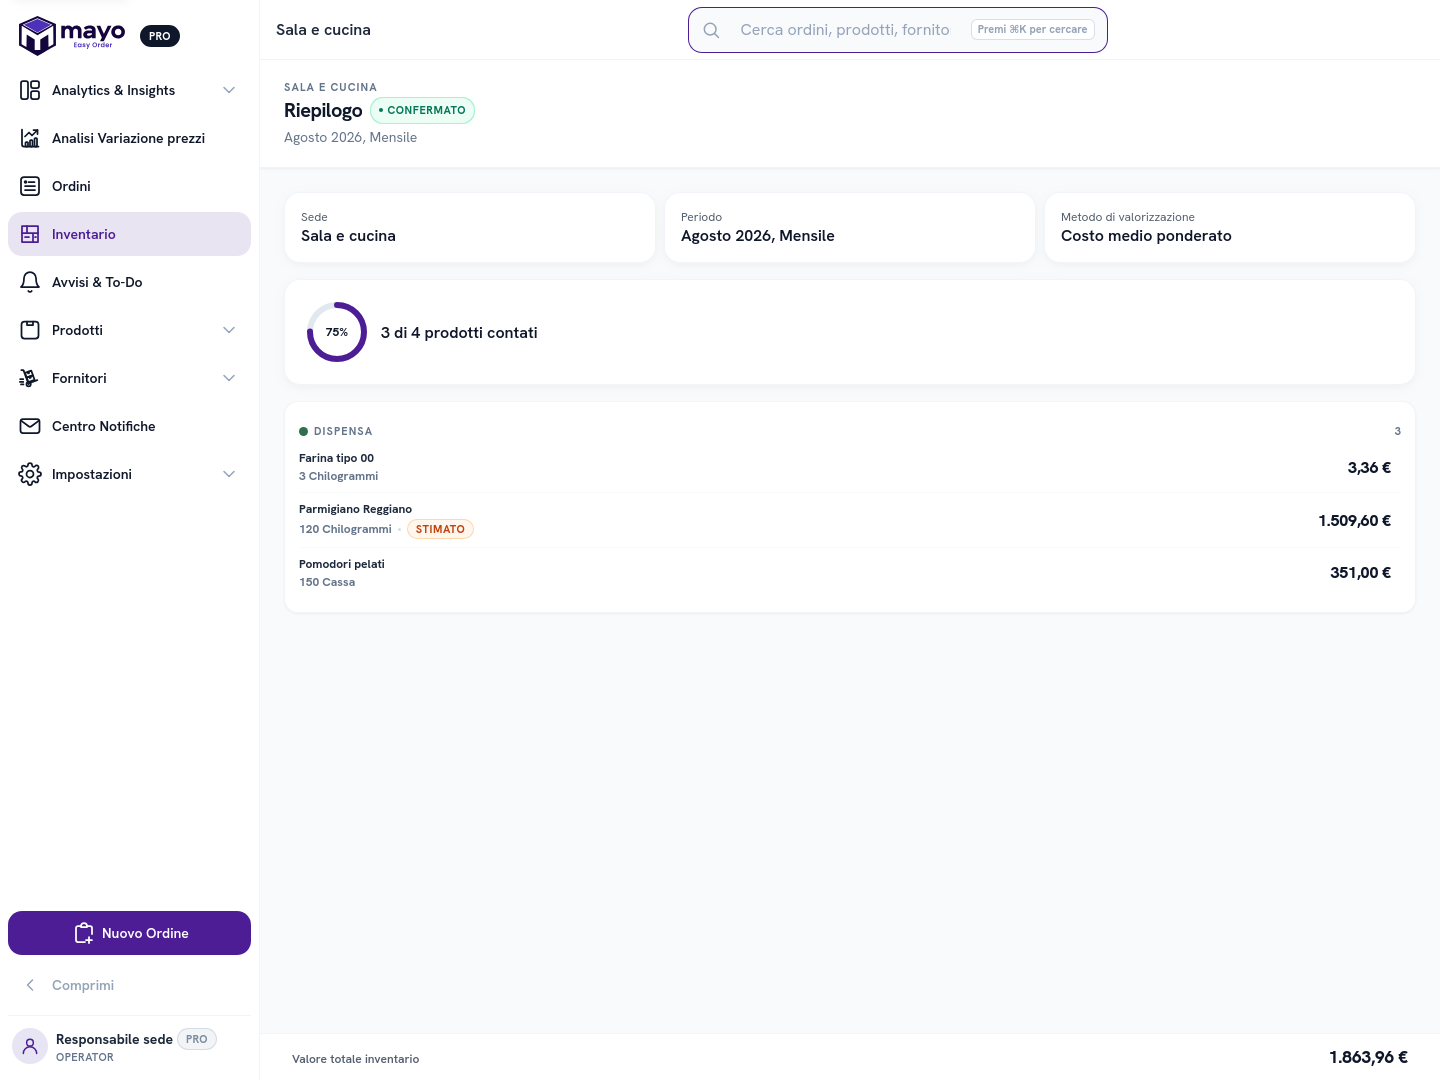Image resolution: width=1440 pixels, height=1080 pixels.
Task: Open the Responsabile sede profile menu
Action: [129, 1046]
